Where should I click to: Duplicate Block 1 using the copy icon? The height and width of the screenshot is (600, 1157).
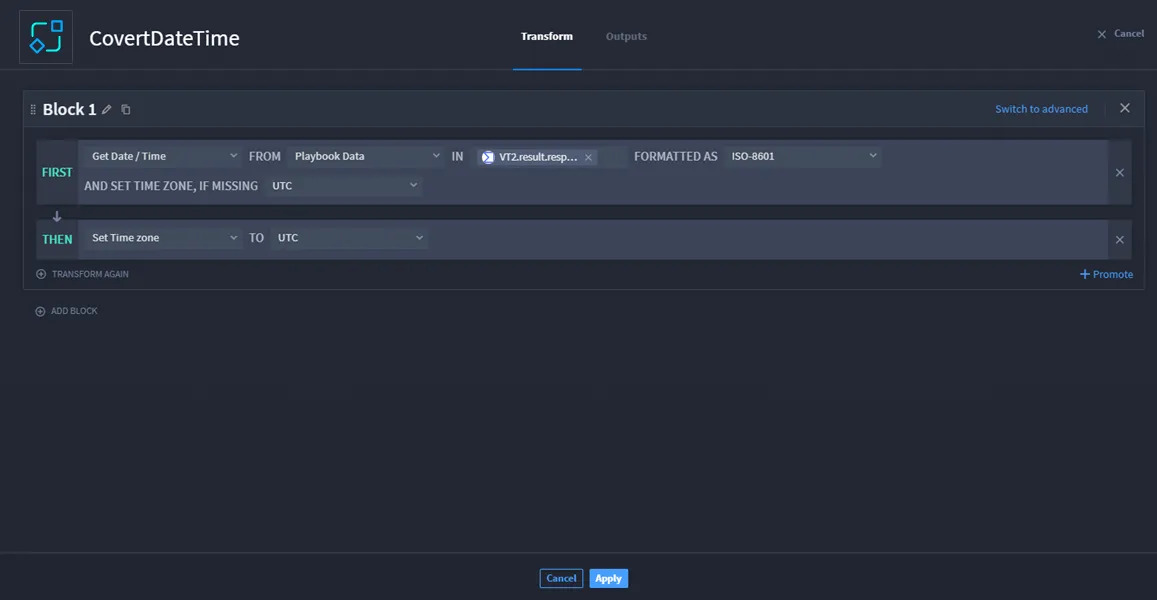coord(125,109)
